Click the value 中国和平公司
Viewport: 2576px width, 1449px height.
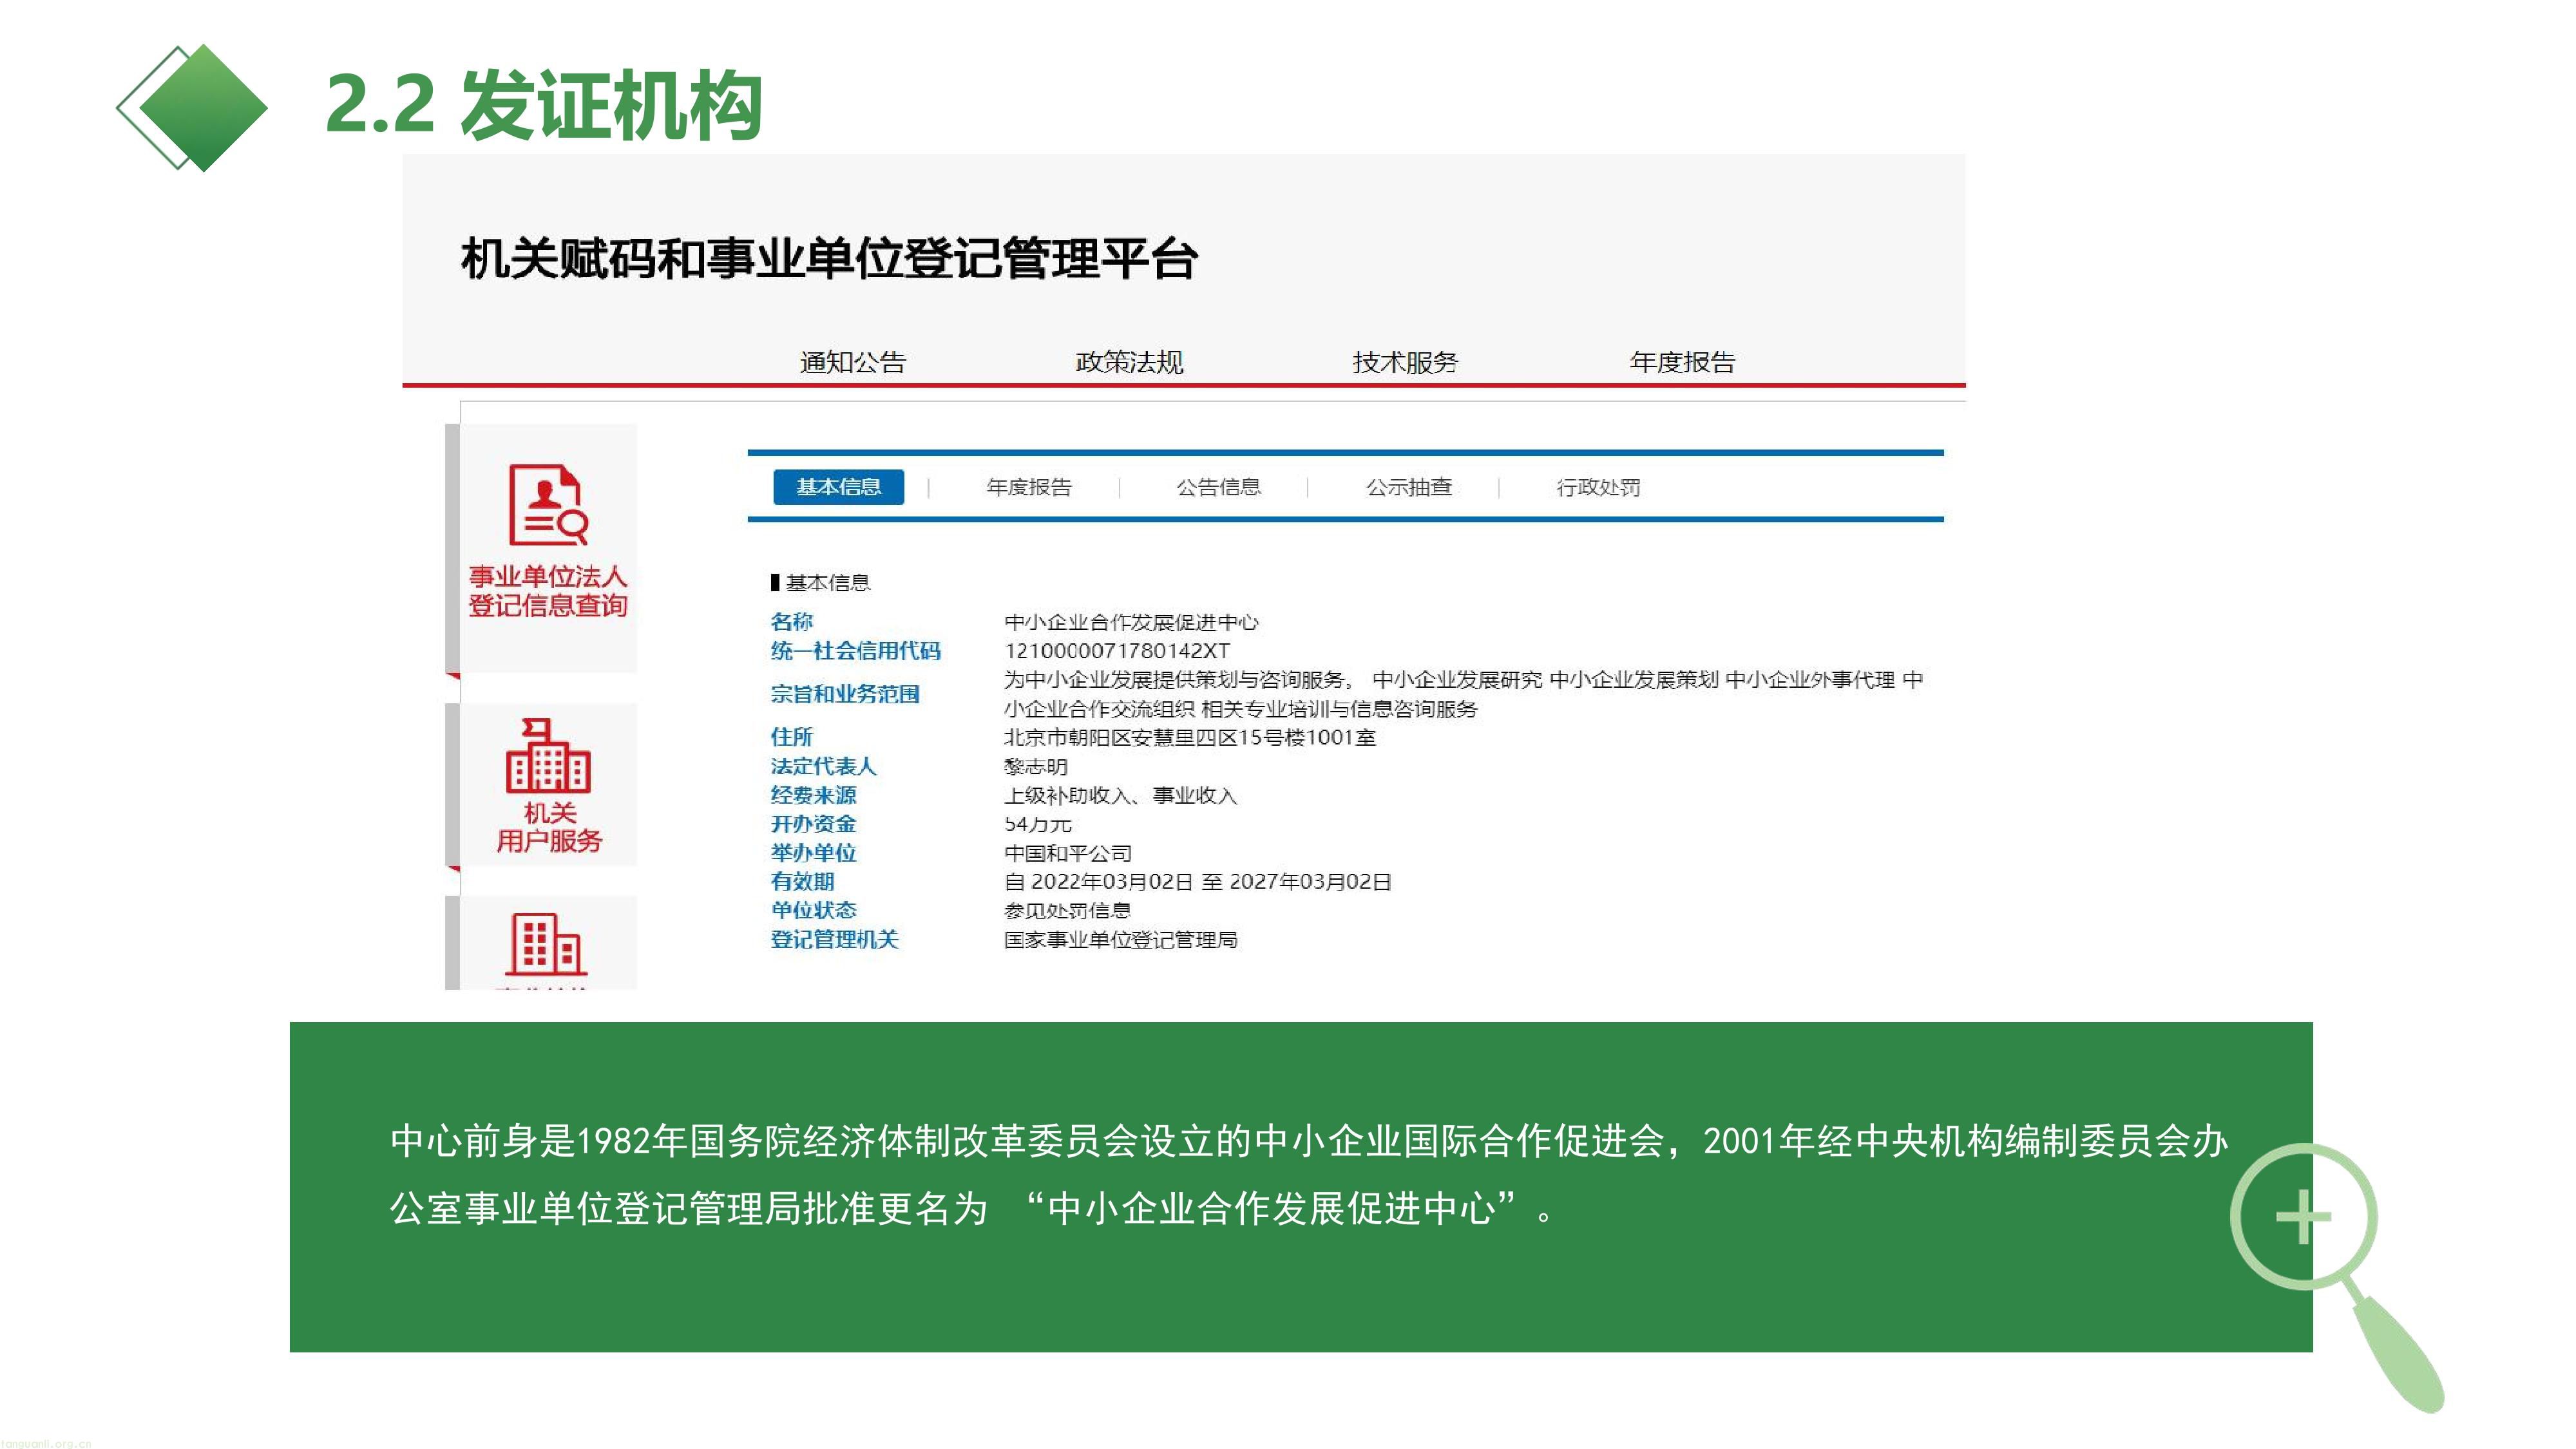coord(1067,853)
